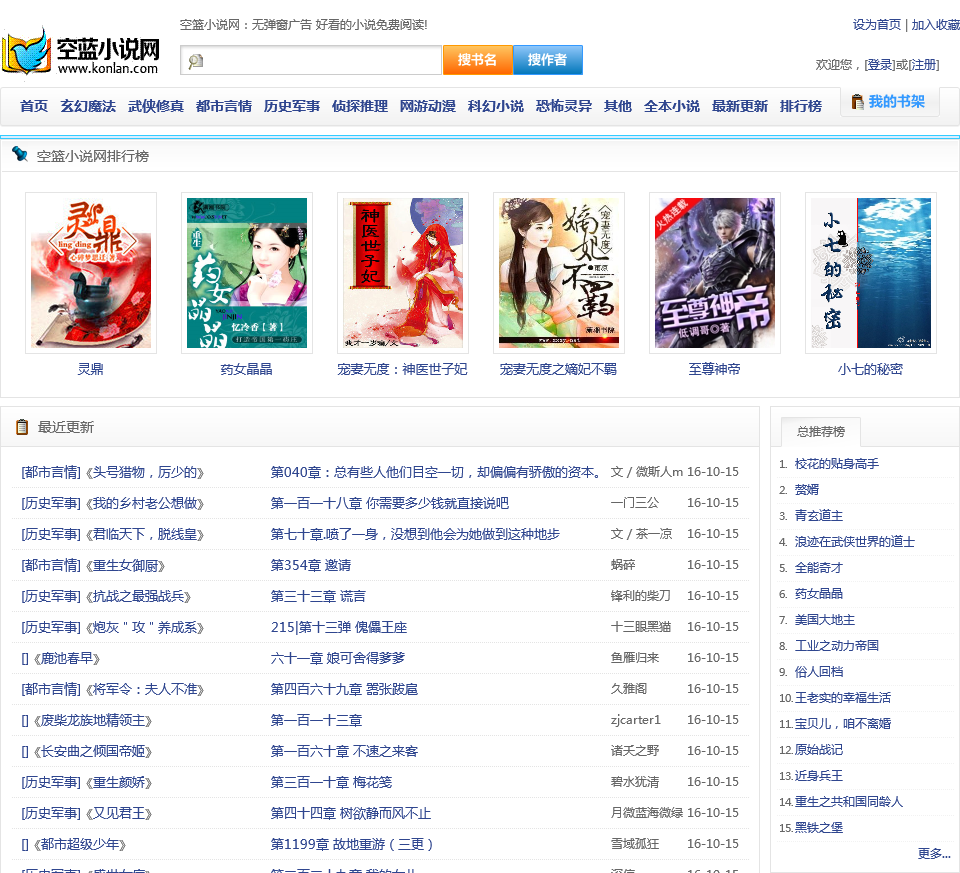The width and height of the screenshot is (960, 873).
Task: Focus the book search input field
Action: pos(311,60)
